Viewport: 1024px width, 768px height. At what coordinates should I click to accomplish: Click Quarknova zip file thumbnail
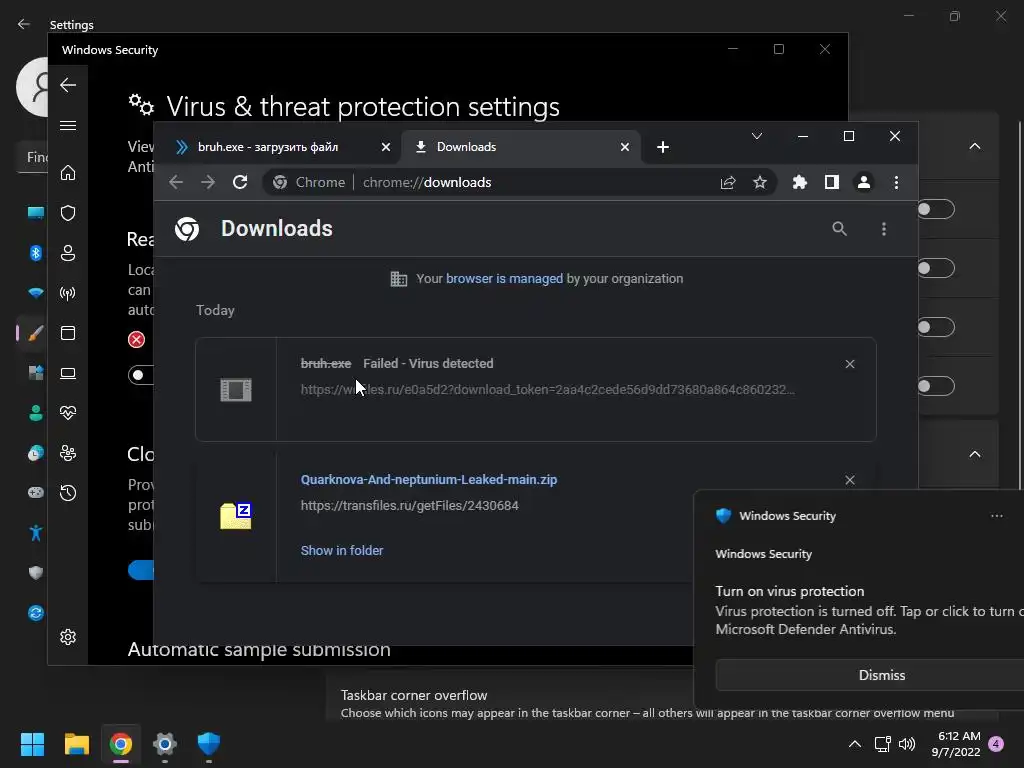pos(236,516)
